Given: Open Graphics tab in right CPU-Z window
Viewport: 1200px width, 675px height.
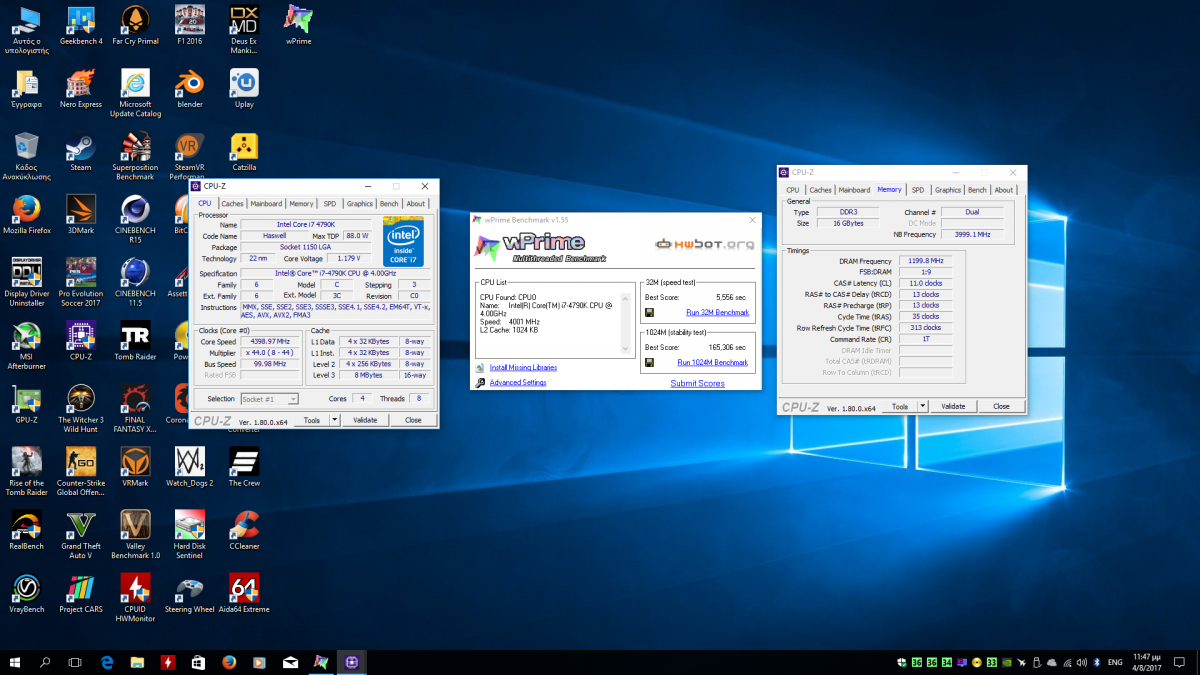Looking at the screenshot, I should pyautogui.click(x=948, y=189).
